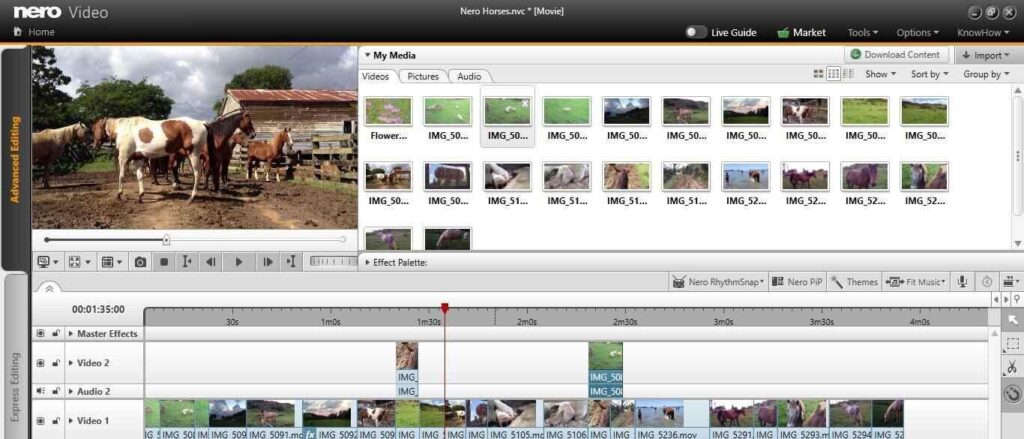Expand the Master Effects track
Image resolution: width=1024 pixels, height=439 pixels.
click(x=71, y=334)
